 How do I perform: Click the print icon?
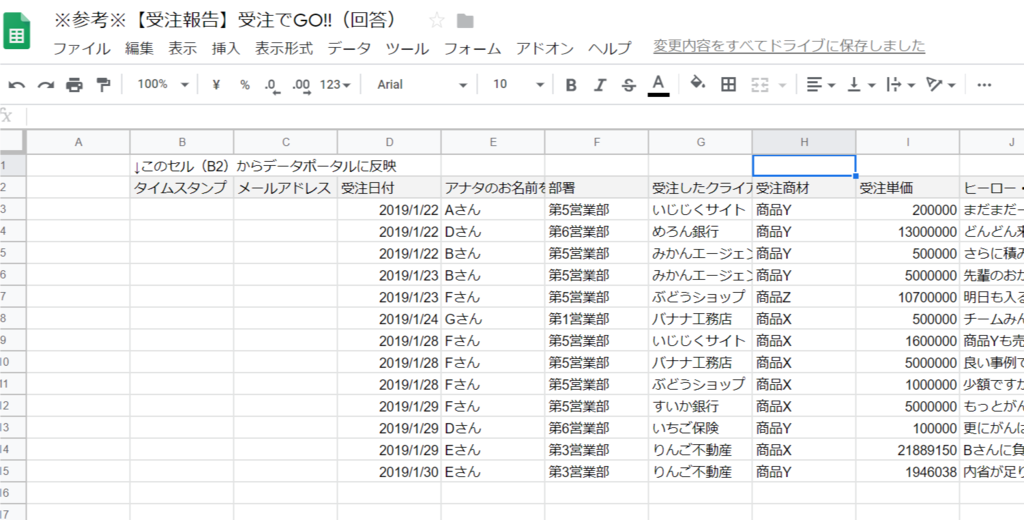75,85
